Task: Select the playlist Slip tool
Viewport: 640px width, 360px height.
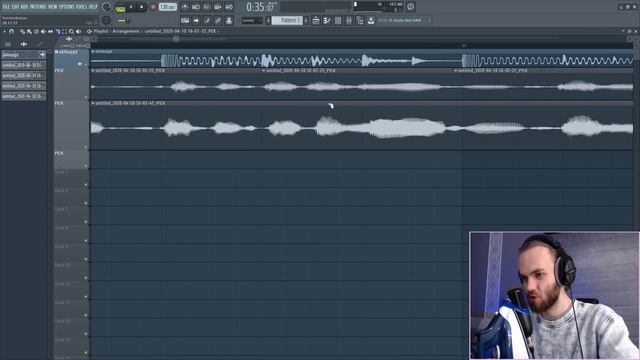Action: 50,31
